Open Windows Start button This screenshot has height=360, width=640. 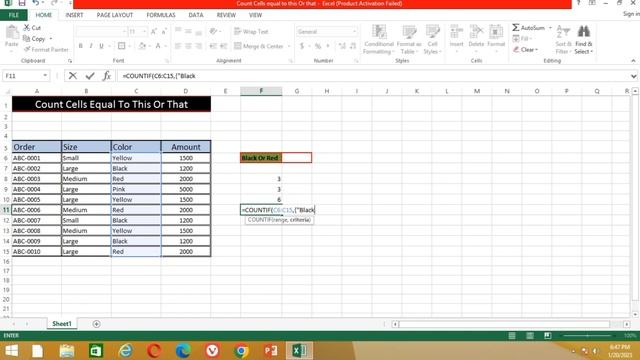click(x=11, y=351)
